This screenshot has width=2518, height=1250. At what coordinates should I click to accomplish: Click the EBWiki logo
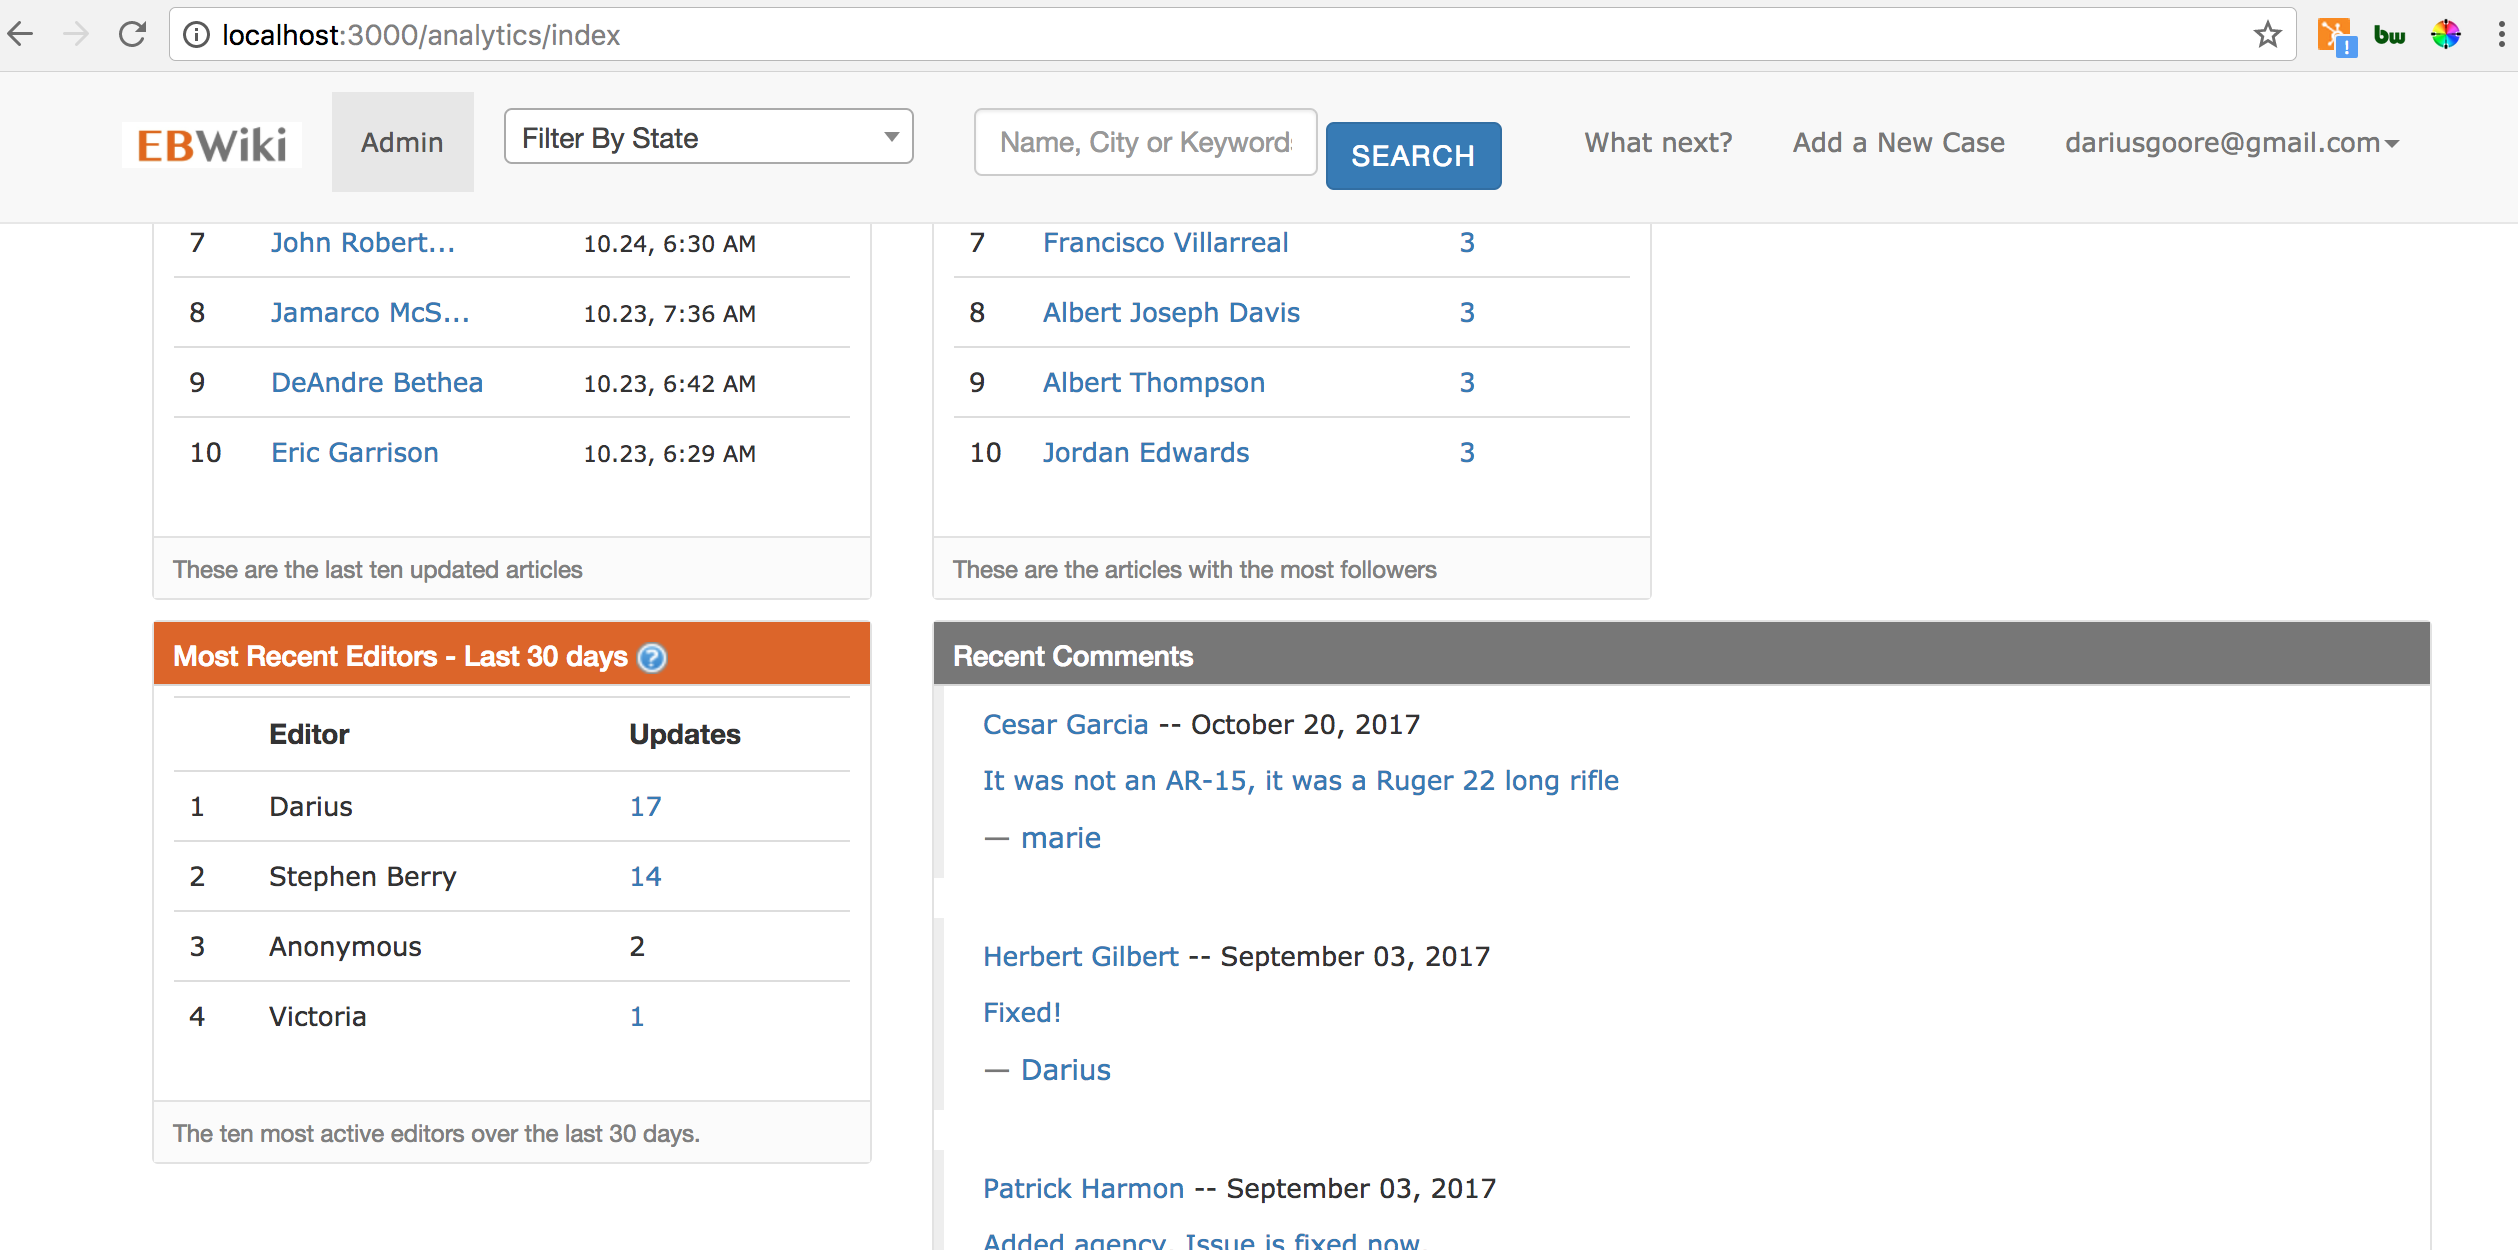click(x=210, y=143)
